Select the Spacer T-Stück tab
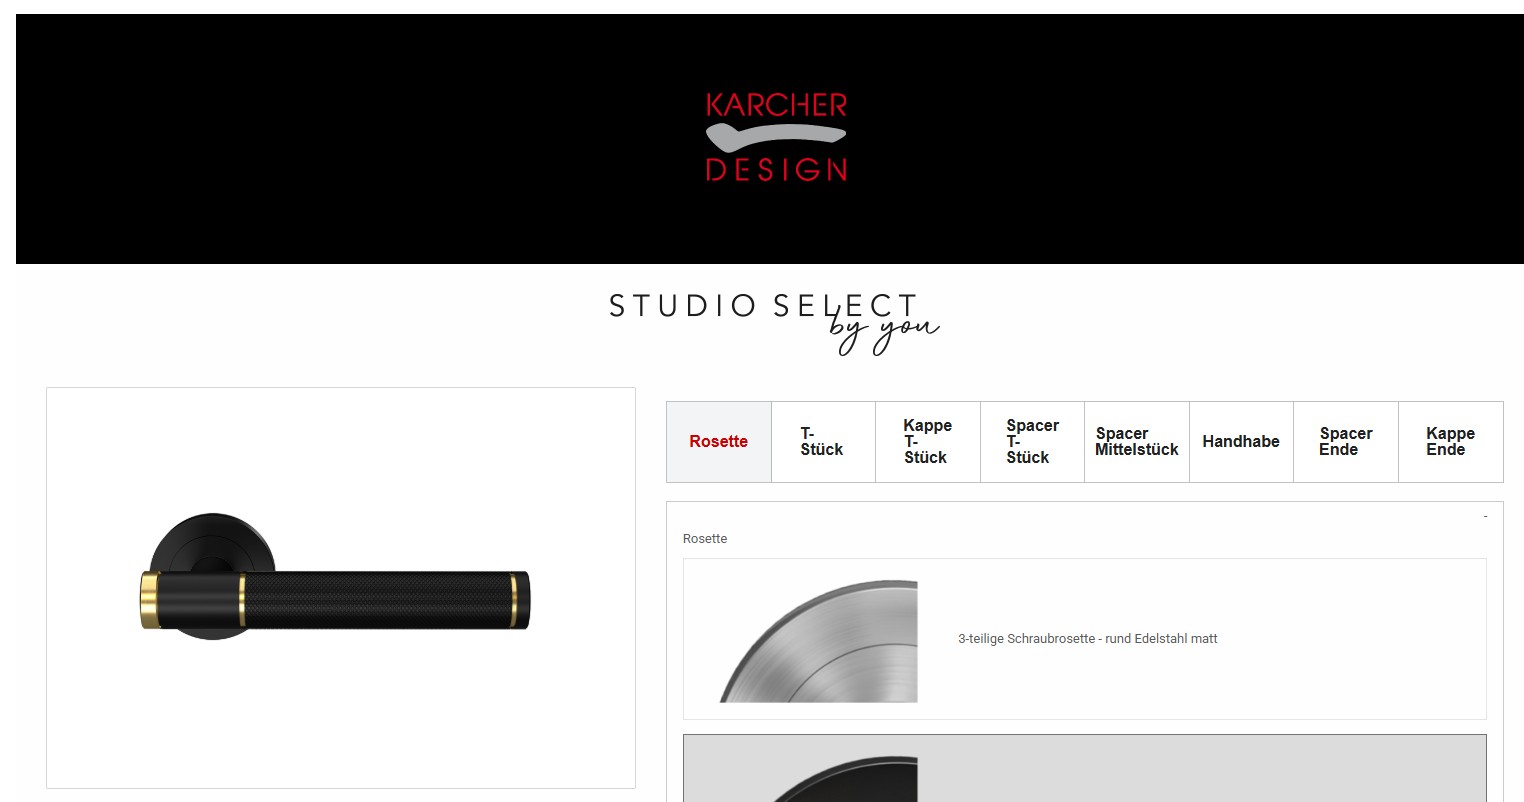Screen dimensions: 1524x802 1032,442
